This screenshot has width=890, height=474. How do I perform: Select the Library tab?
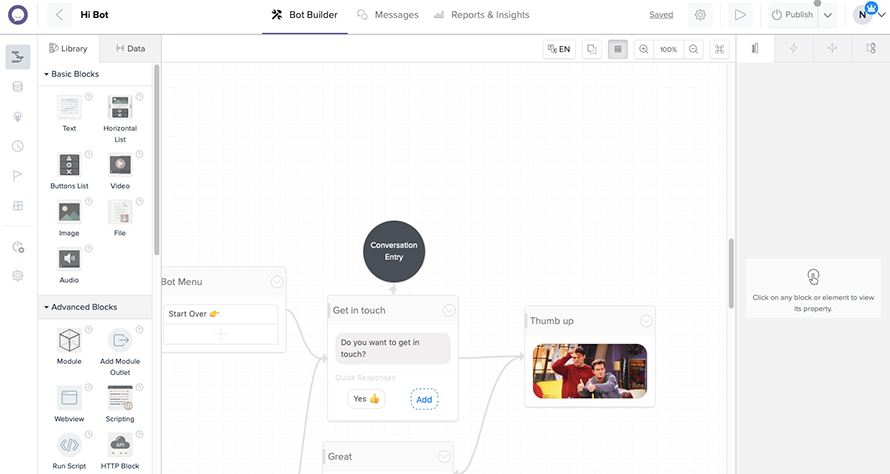69,48
